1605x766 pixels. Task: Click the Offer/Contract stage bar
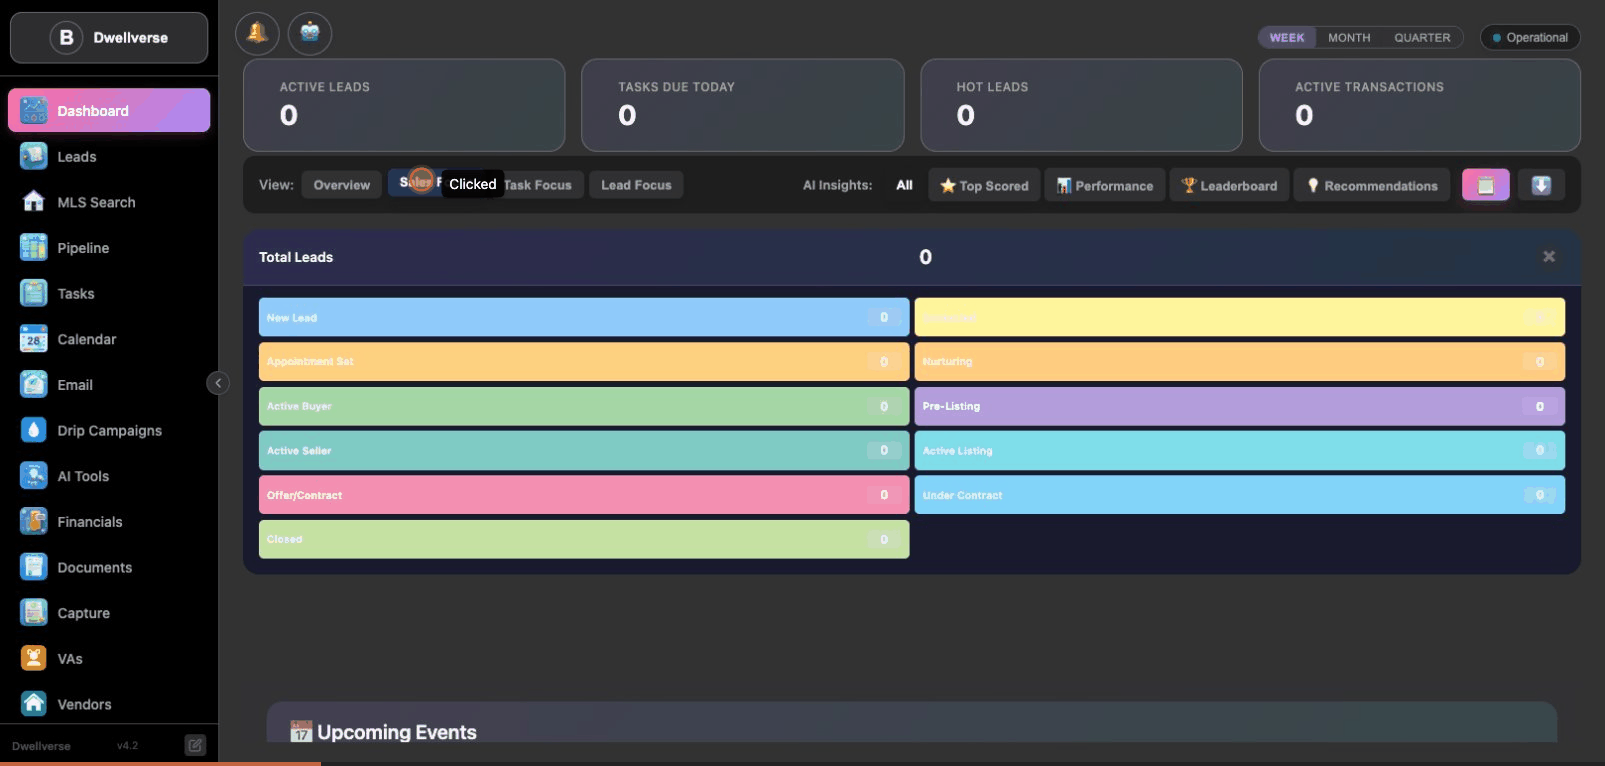tap(584, 495)
